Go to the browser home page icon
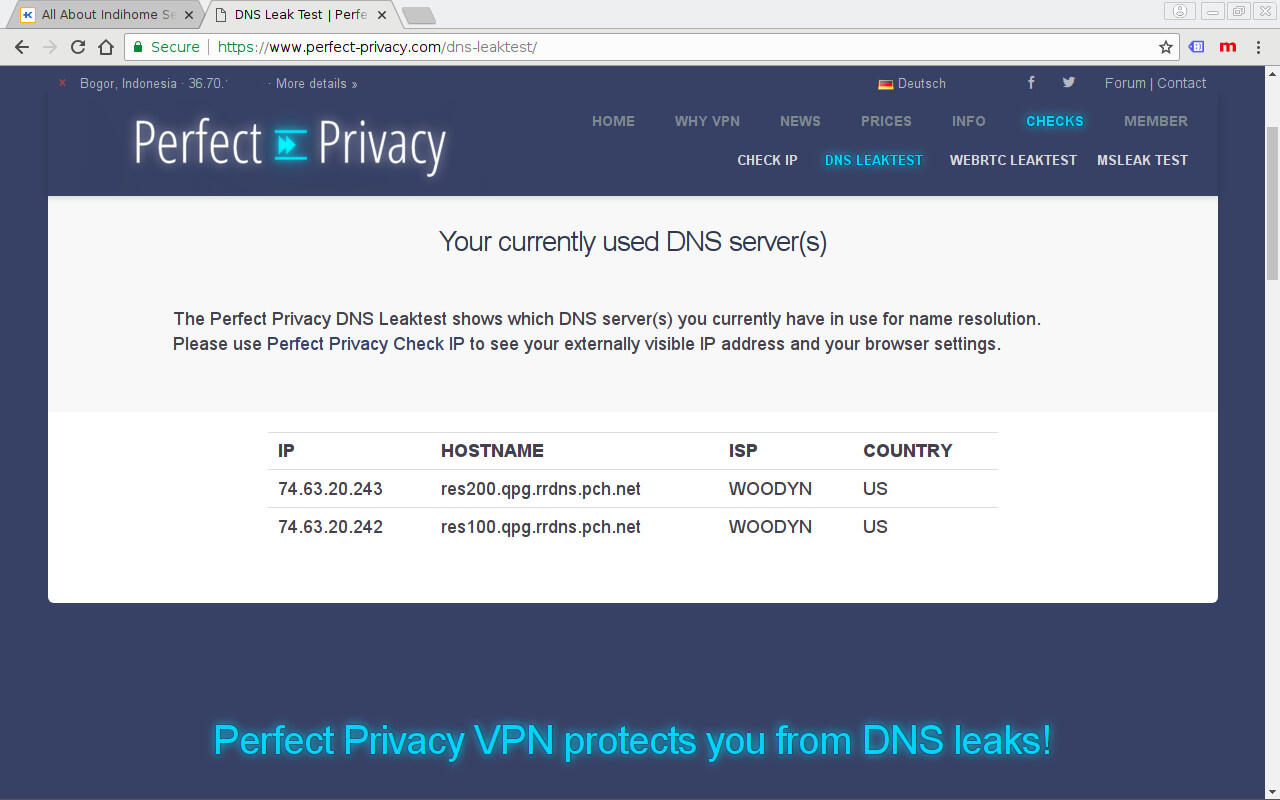The width and height of the screenshot is (1280, 800). coord(106,47)
